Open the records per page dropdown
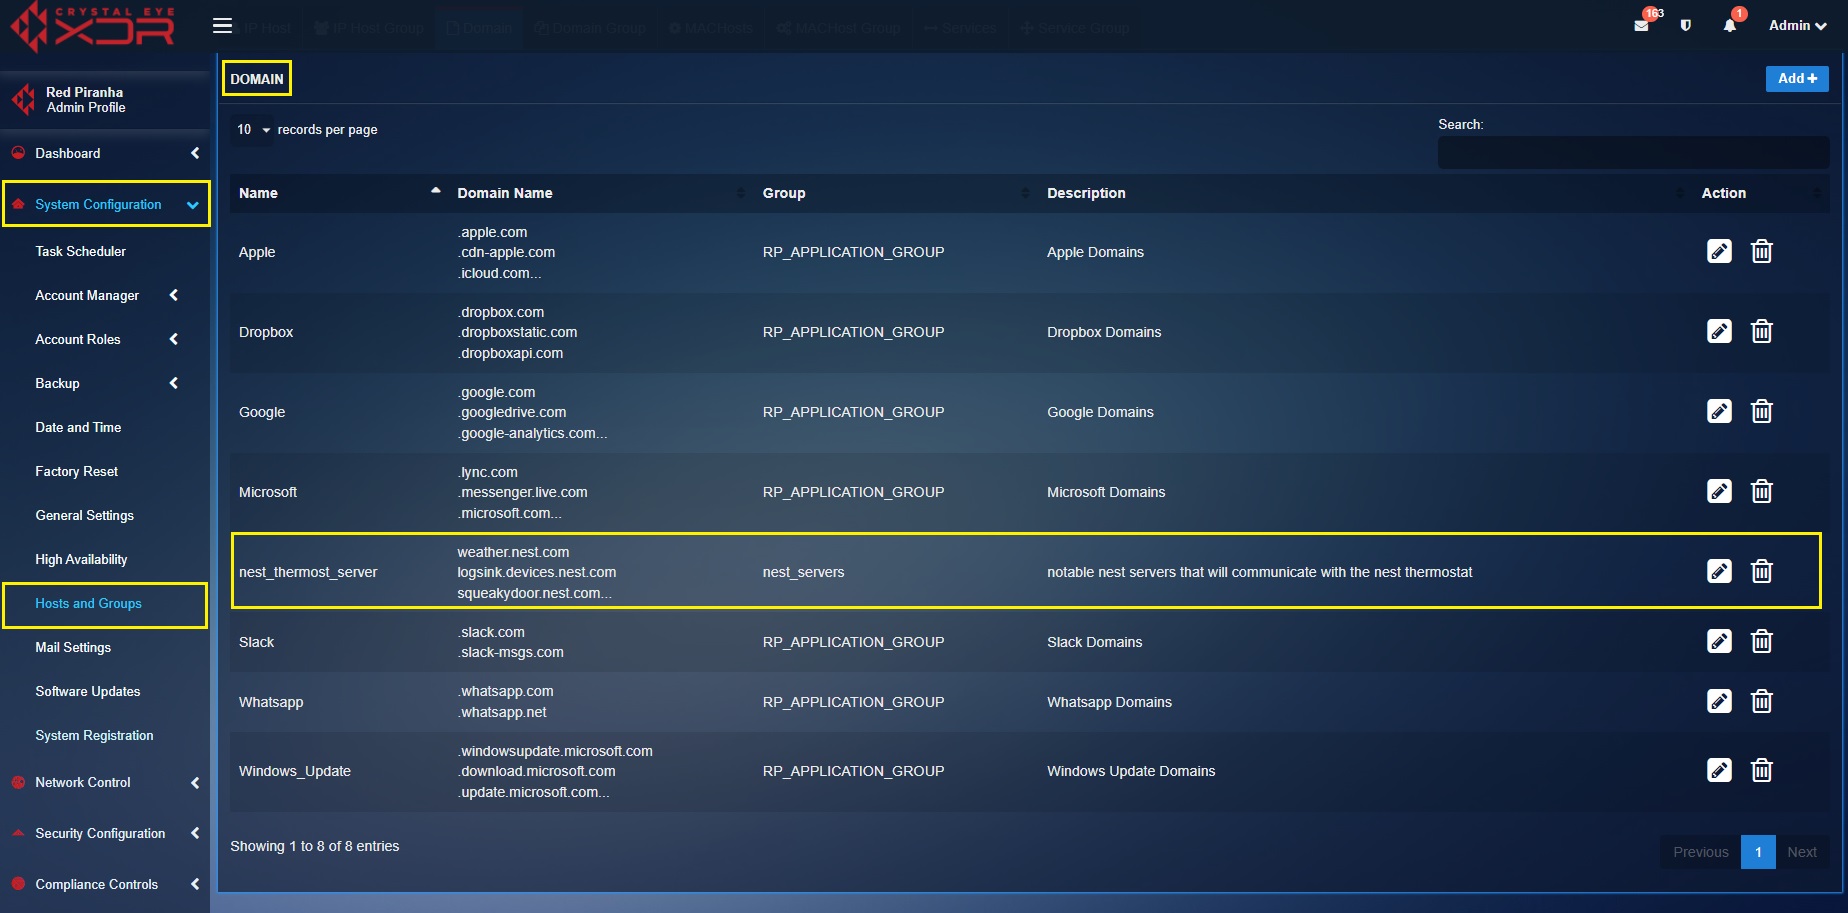Viewport: 1848px width, 913px height. [252, 130]
